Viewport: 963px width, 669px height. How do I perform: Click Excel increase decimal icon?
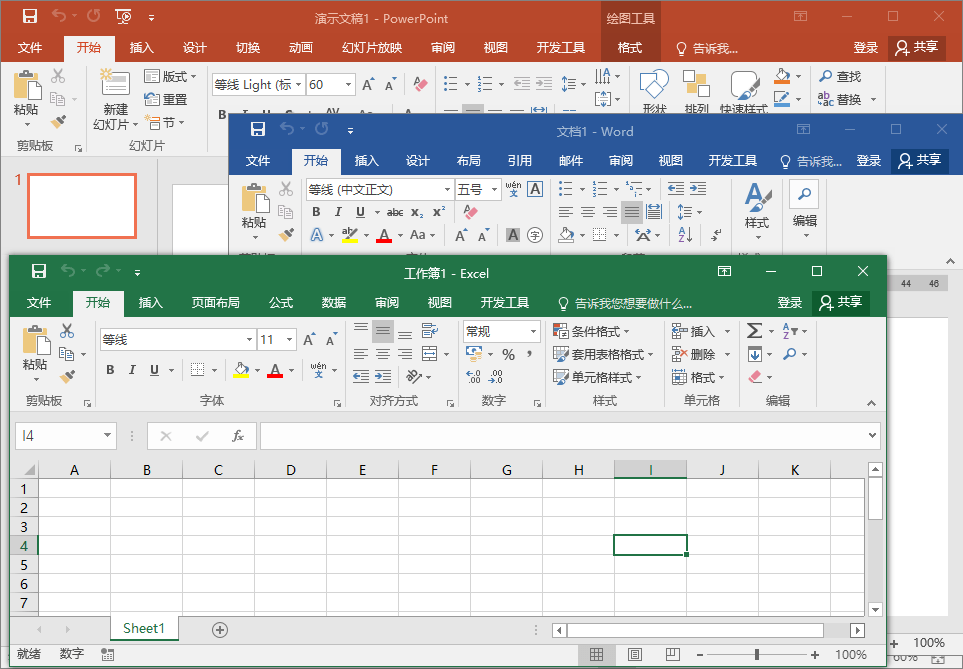[x=473, y=377]
